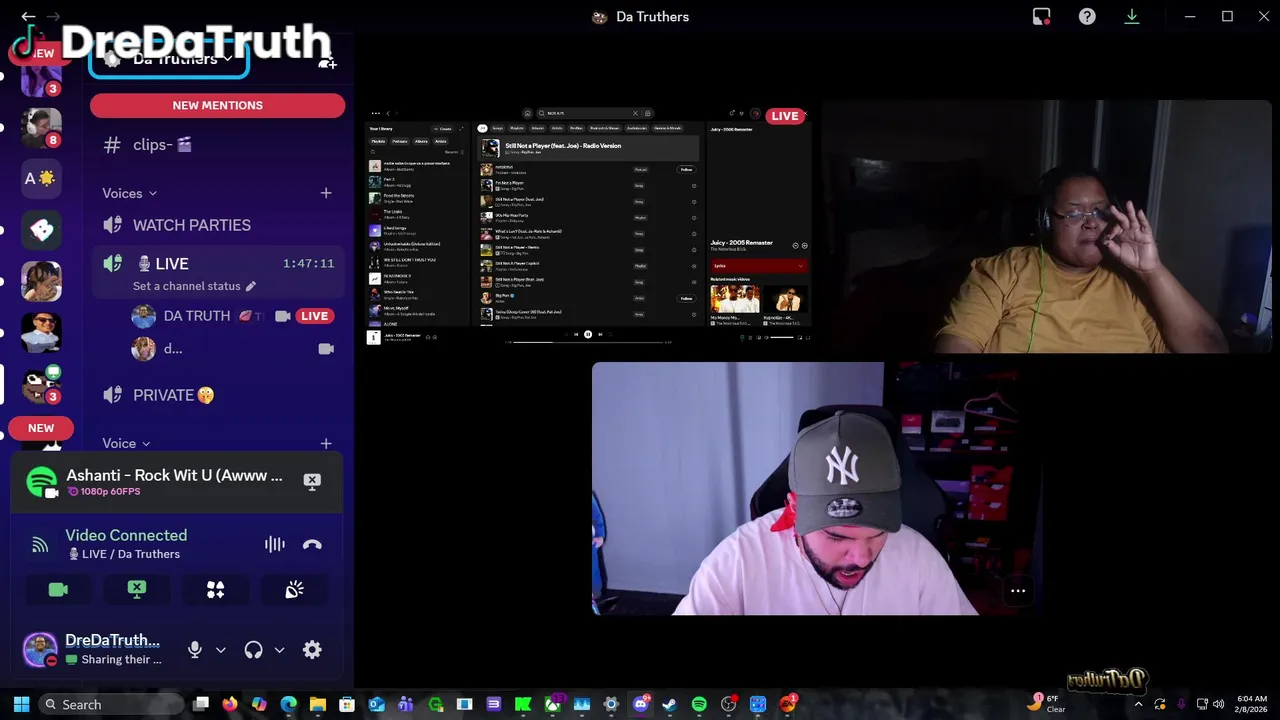The width and height of the screenshot is (1280, 720).
Task: Open the white dice server icon
Action: 41,230
